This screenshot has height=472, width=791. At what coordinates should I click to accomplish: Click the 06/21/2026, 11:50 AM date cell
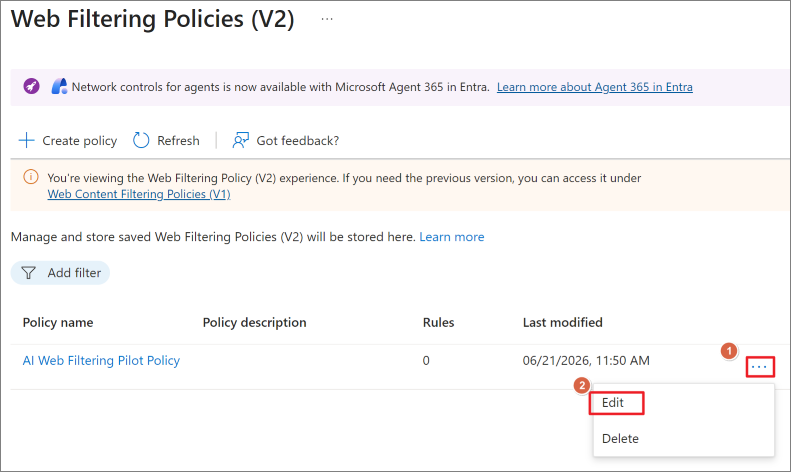click(586, 361)
